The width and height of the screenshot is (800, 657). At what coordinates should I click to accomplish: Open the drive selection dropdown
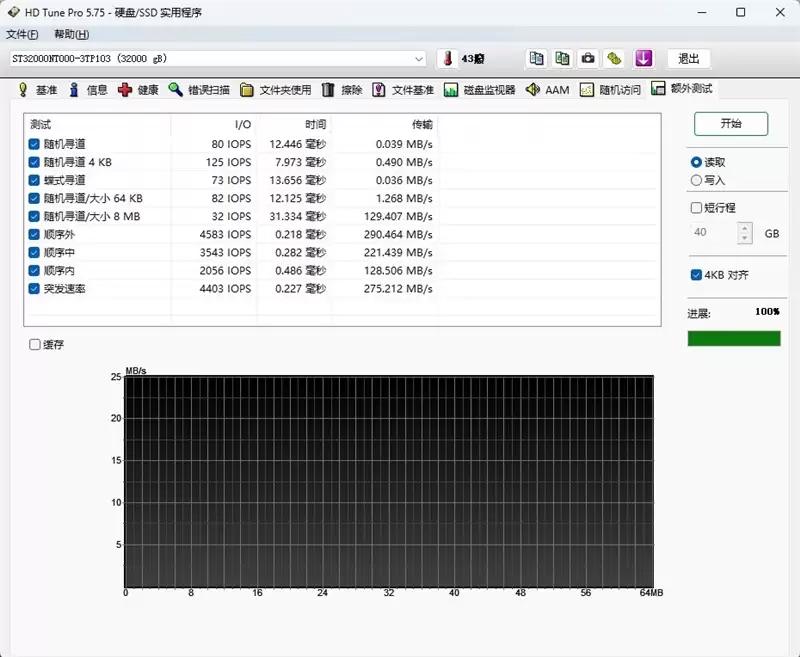coord(421,59)
